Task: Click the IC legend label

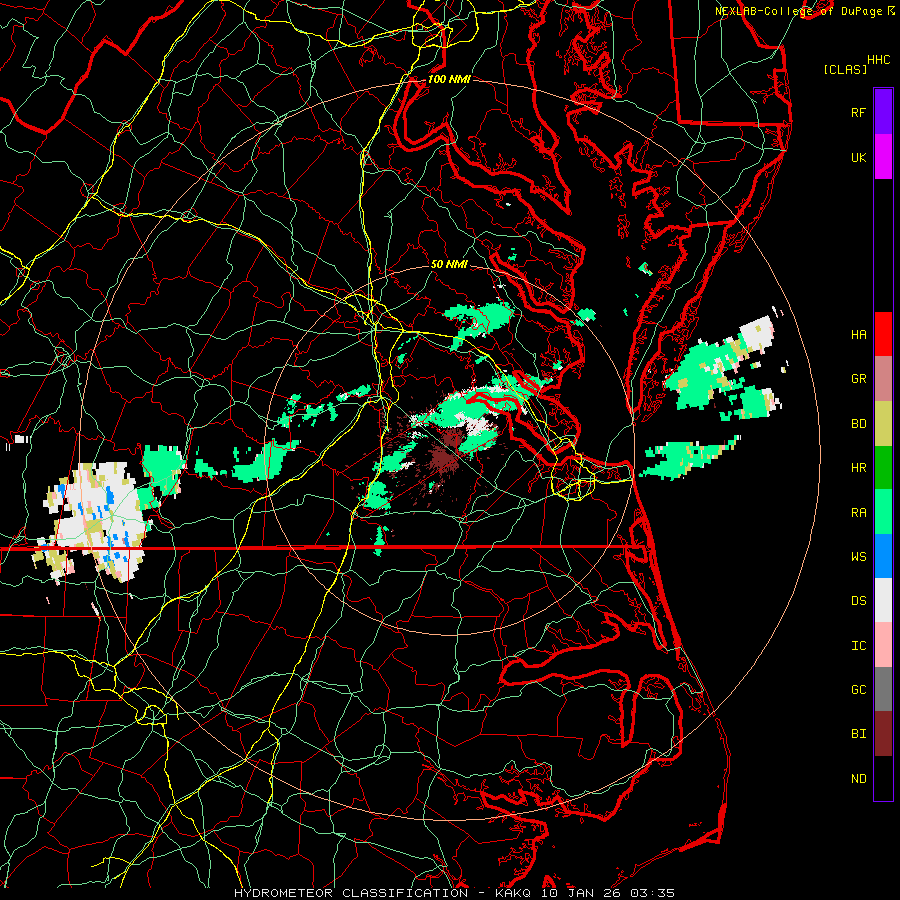Action: point(858,646)
